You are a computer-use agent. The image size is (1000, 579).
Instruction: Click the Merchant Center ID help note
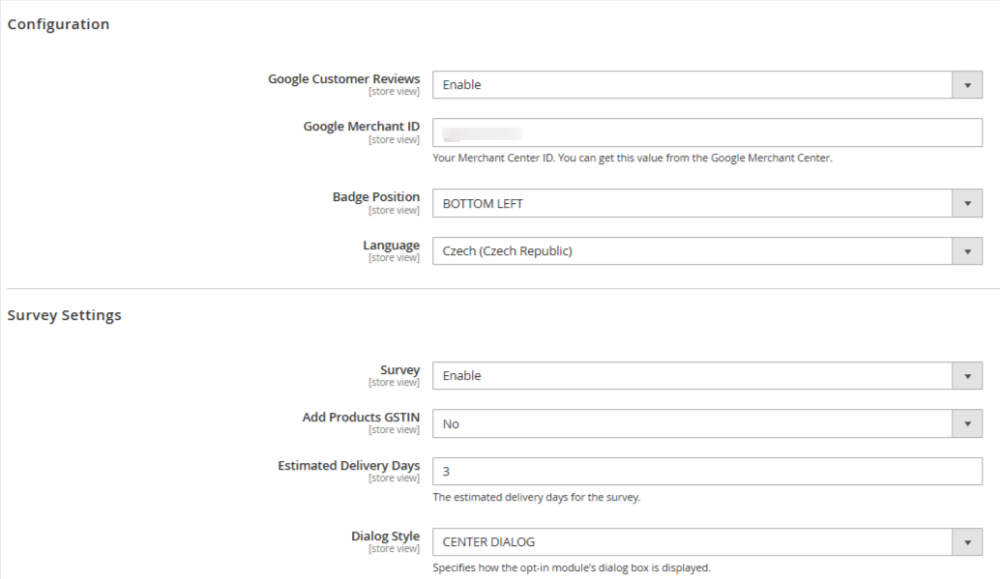pos(632,158)
